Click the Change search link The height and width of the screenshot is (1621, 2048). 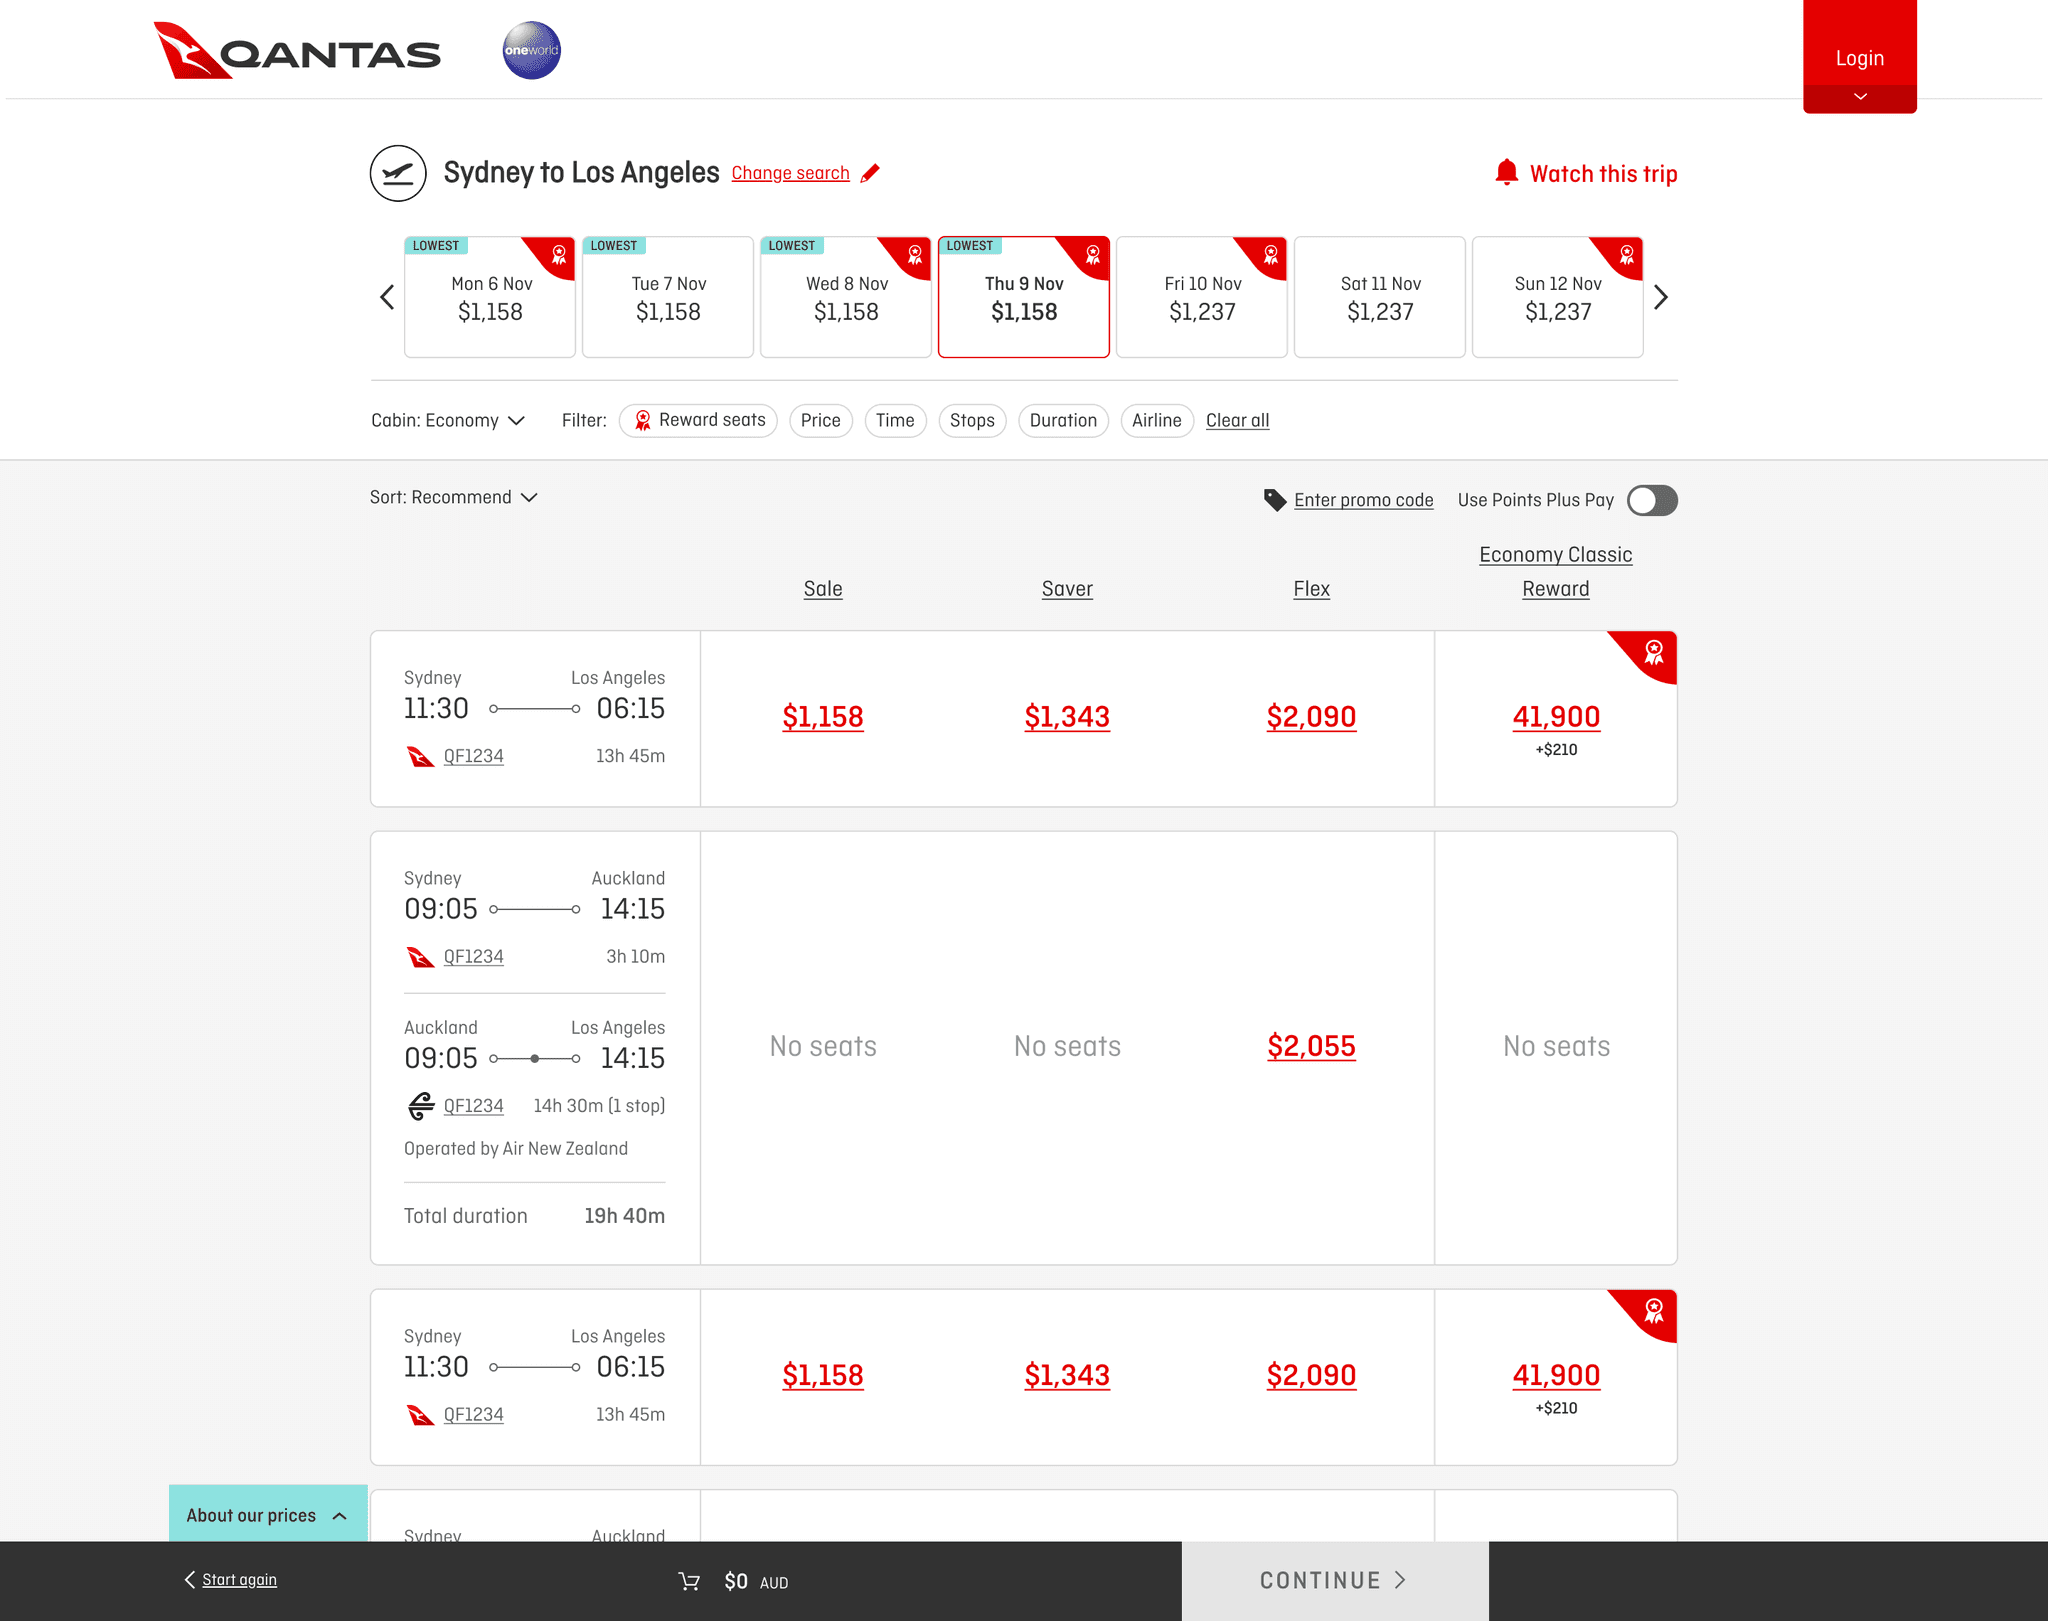coord(790,173)
